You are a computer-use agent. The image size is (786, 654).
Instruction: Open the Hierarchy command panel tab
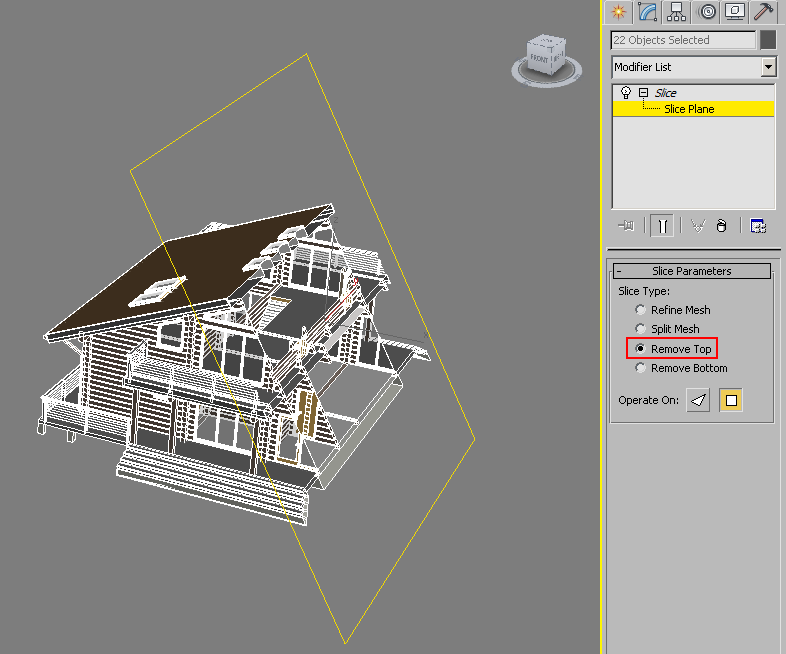coord(676,12)
